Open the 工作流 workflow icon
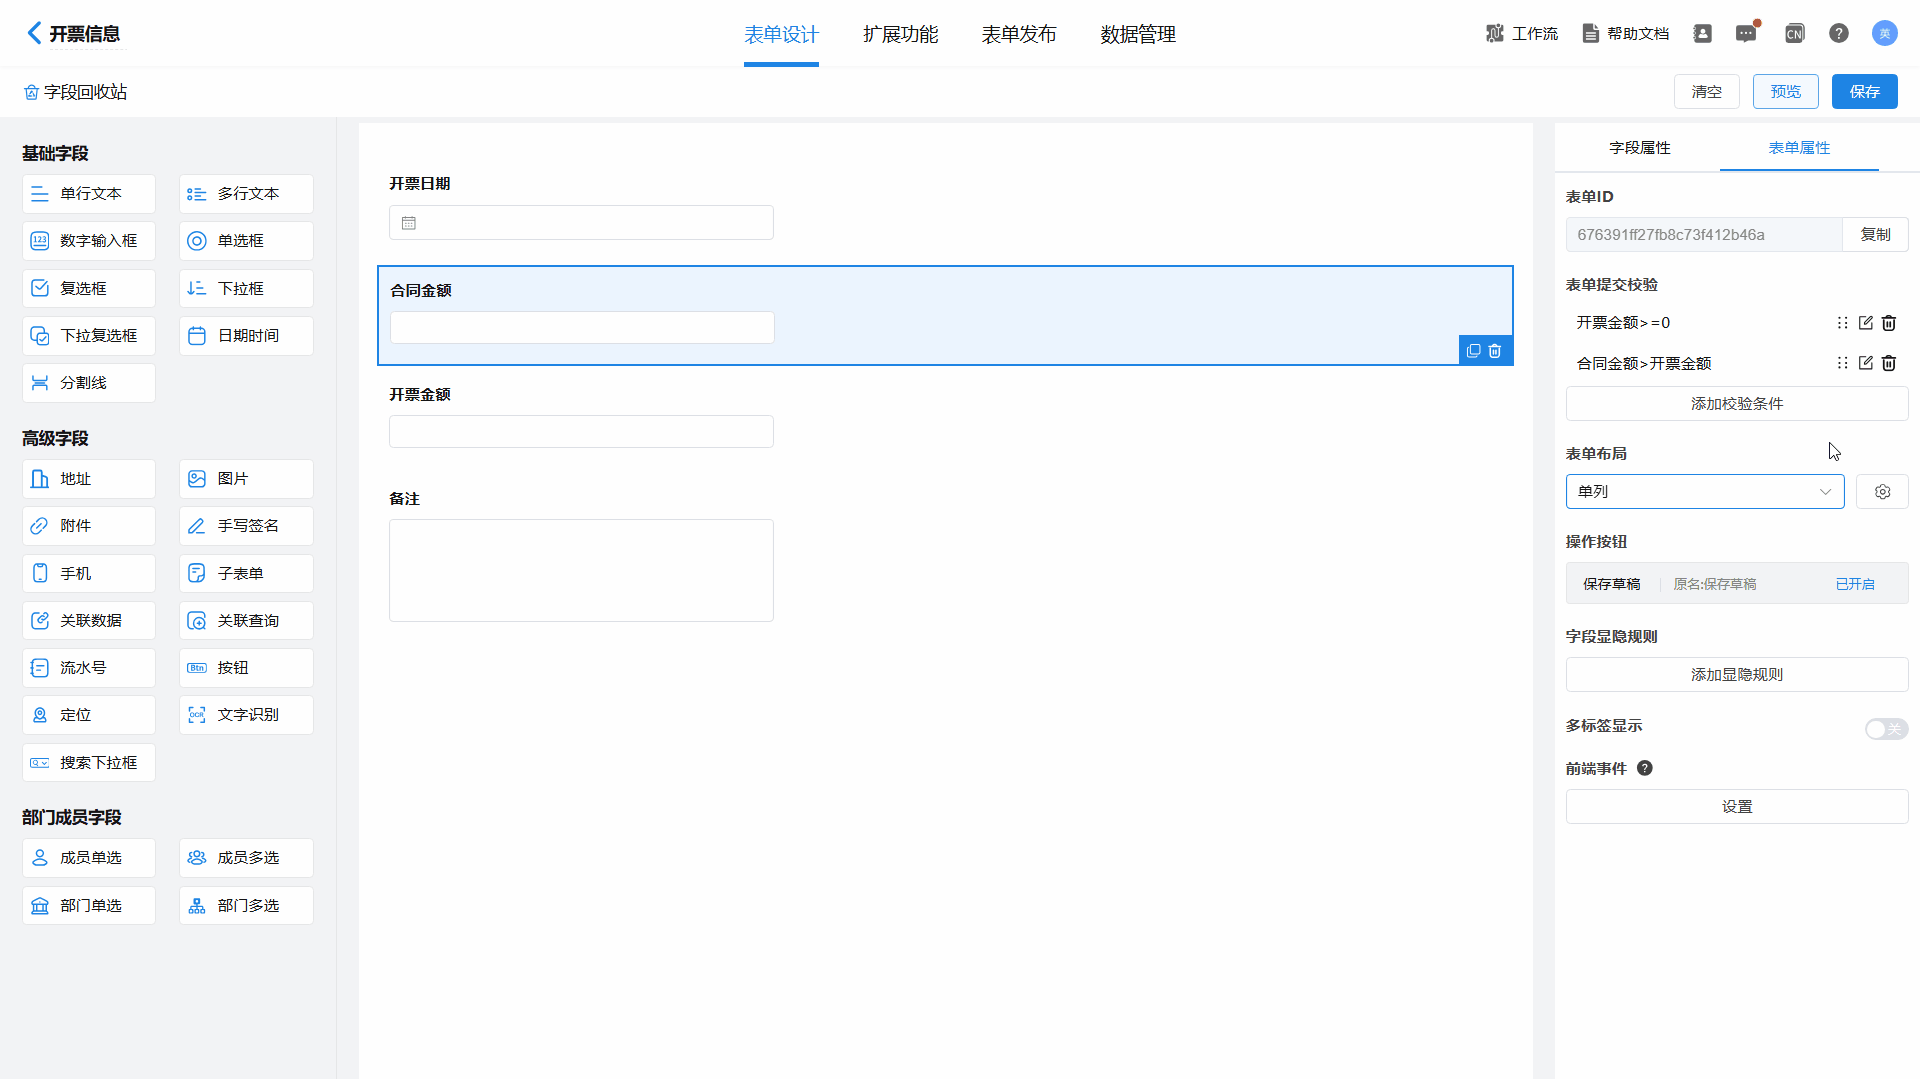The image size is (1920, 1079). tap(1495, 33)
